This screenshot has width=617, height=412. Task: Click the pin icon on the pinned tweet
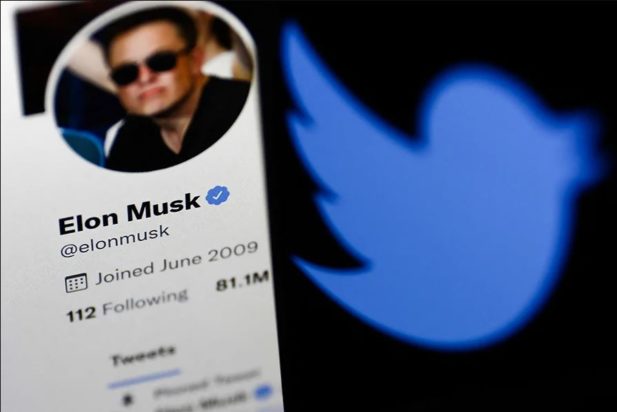pos(127,401)
